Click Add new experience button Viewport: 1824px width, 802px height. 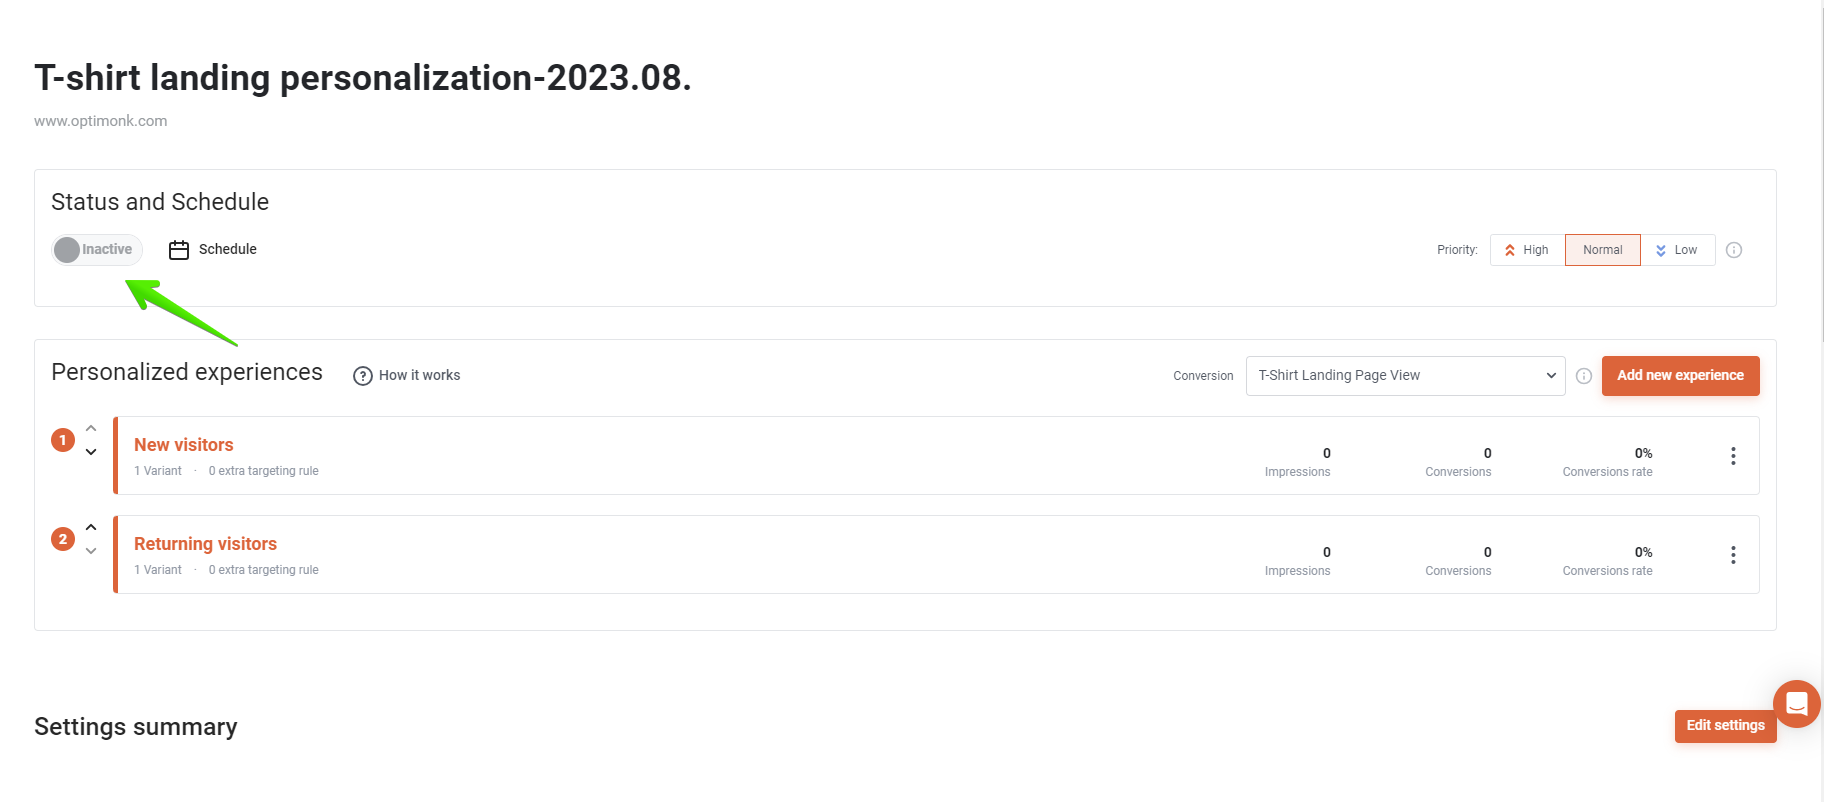coord(1680,376)
